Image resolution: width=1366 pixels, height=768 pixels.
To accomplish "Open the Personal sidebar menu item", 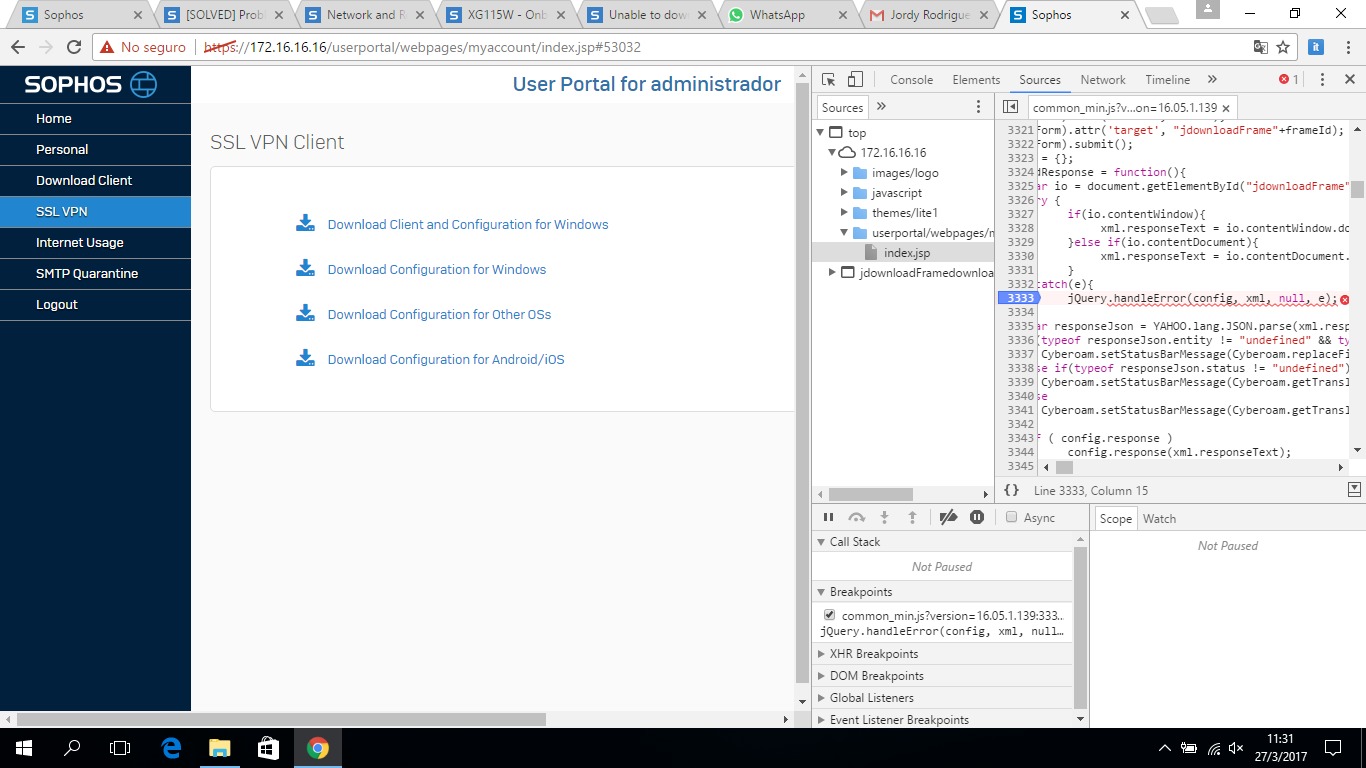I will click(x=95, y=149).
